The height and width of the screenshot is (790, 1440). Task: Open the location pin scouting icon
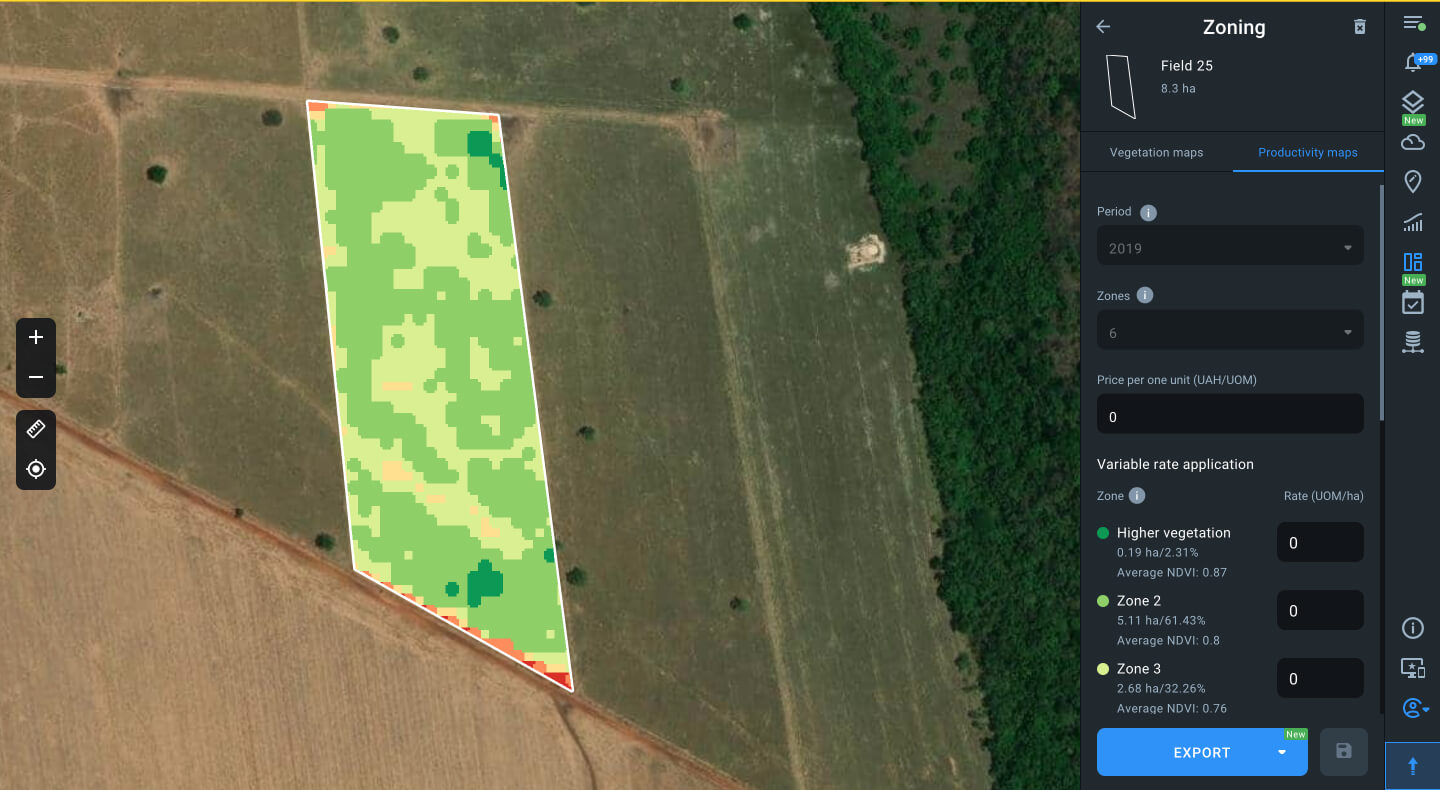click(x=1413, y=182)
